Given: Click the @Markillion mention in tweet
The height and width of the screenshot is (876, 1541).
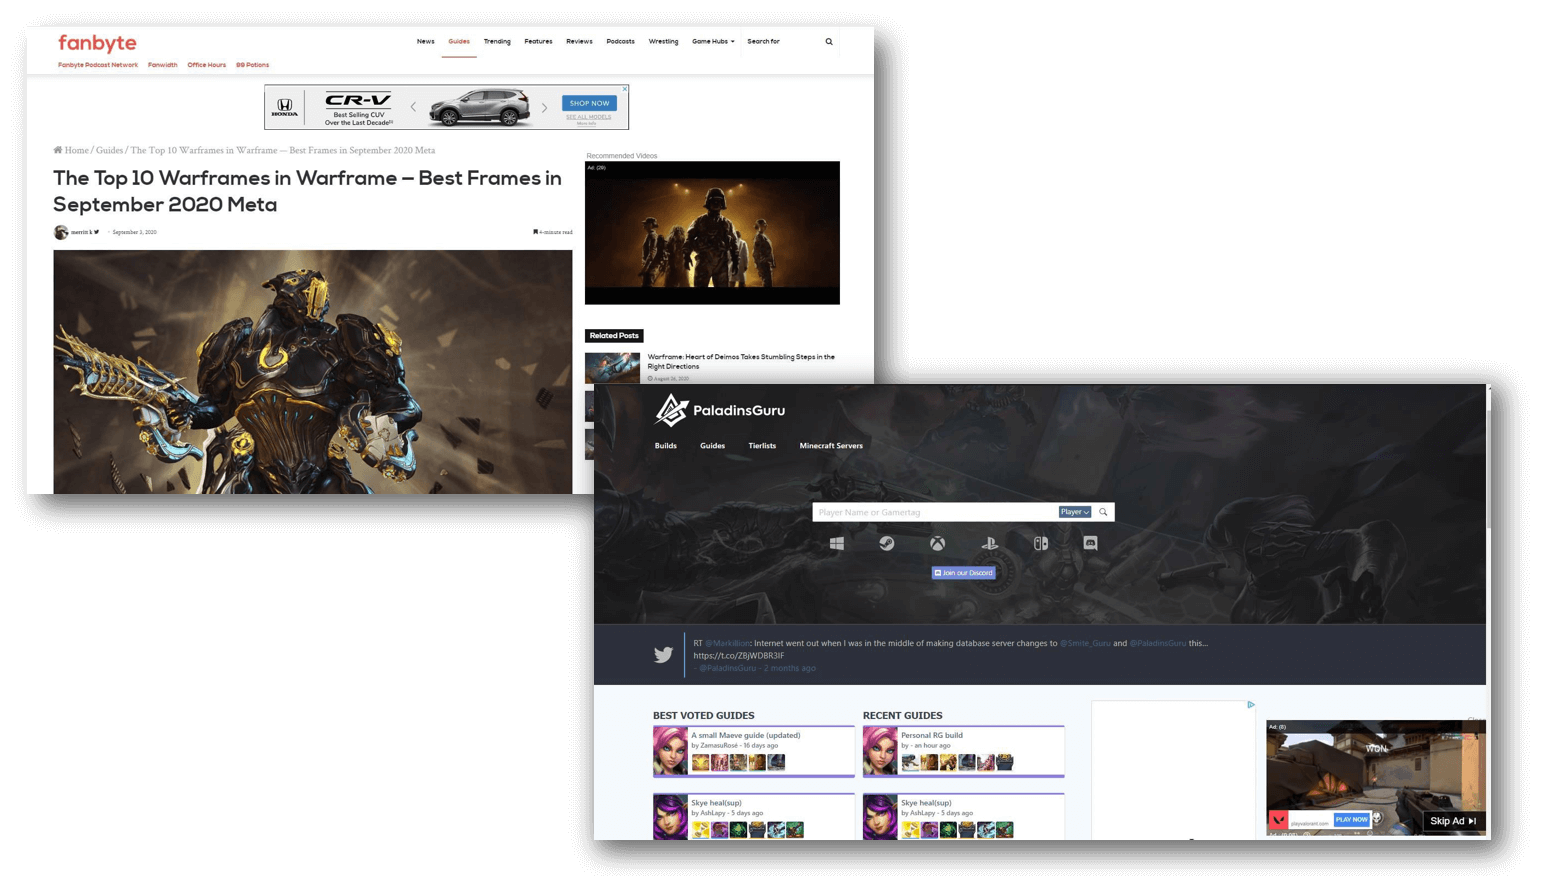Looking at the screenshot, I should point(728,643).
